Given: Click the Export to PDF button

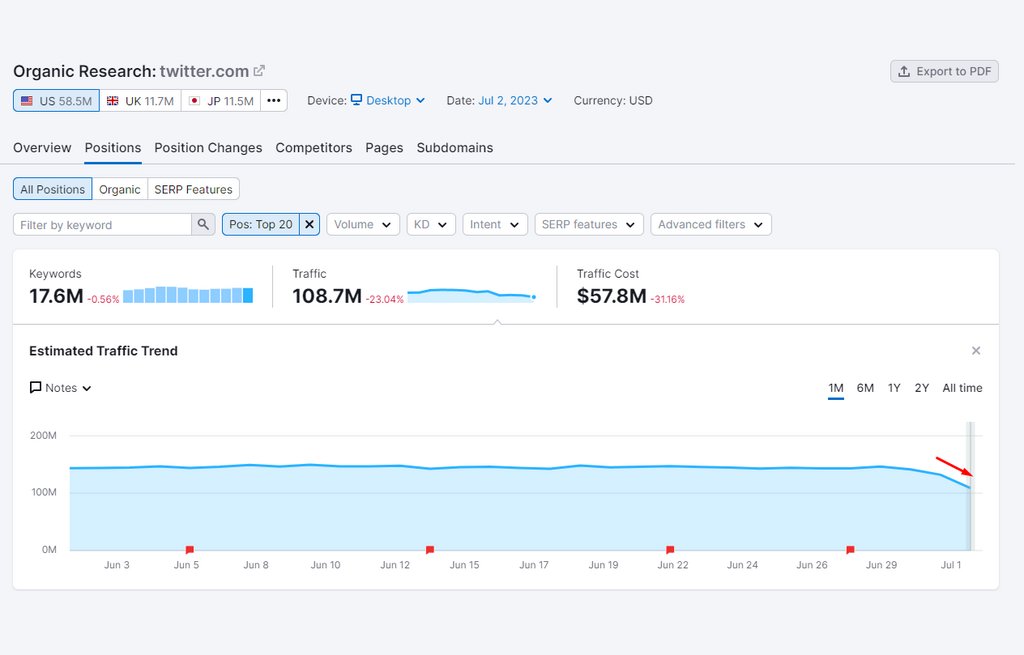Looking at the screenshot, I should point(944,71).
